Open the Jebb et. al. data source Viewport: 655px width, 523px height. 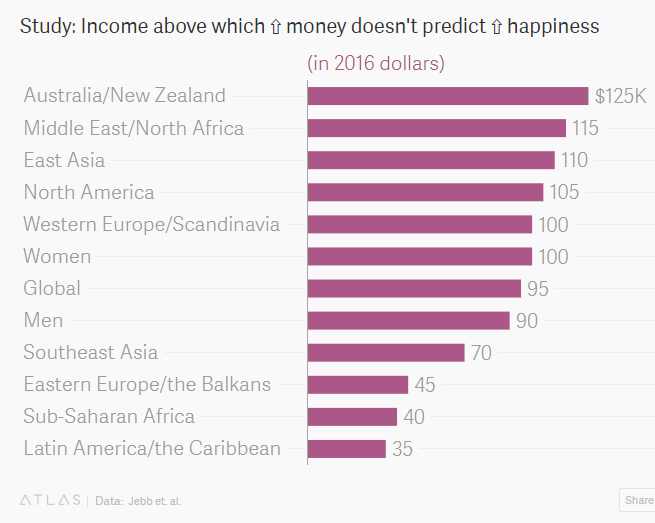[153, 500]
